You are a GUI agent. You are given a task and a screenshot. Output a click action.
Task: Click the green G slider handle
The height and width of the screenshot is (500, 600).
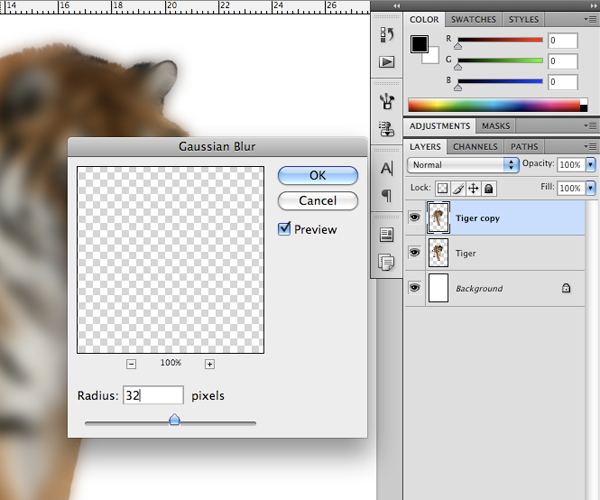pyautogui.click(x=458, y=67)
